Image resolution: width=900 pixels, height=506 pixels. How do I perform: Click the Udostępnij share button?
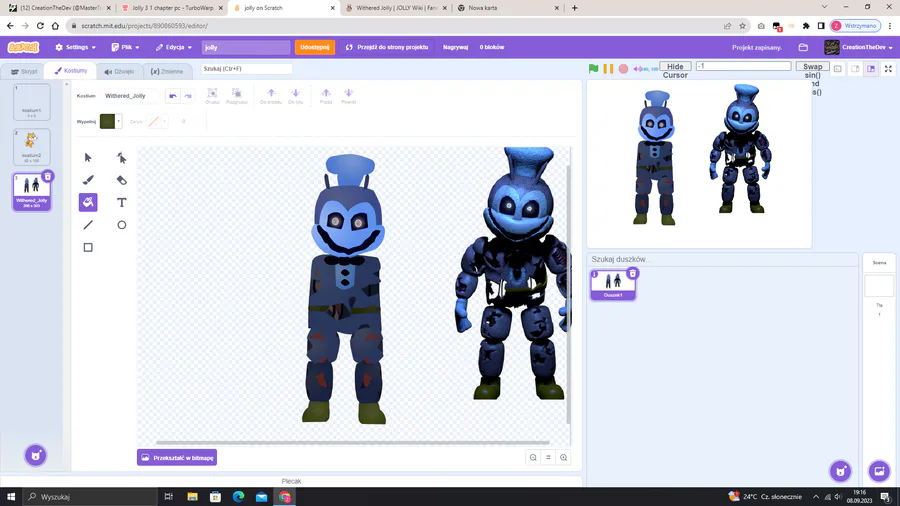315,47
